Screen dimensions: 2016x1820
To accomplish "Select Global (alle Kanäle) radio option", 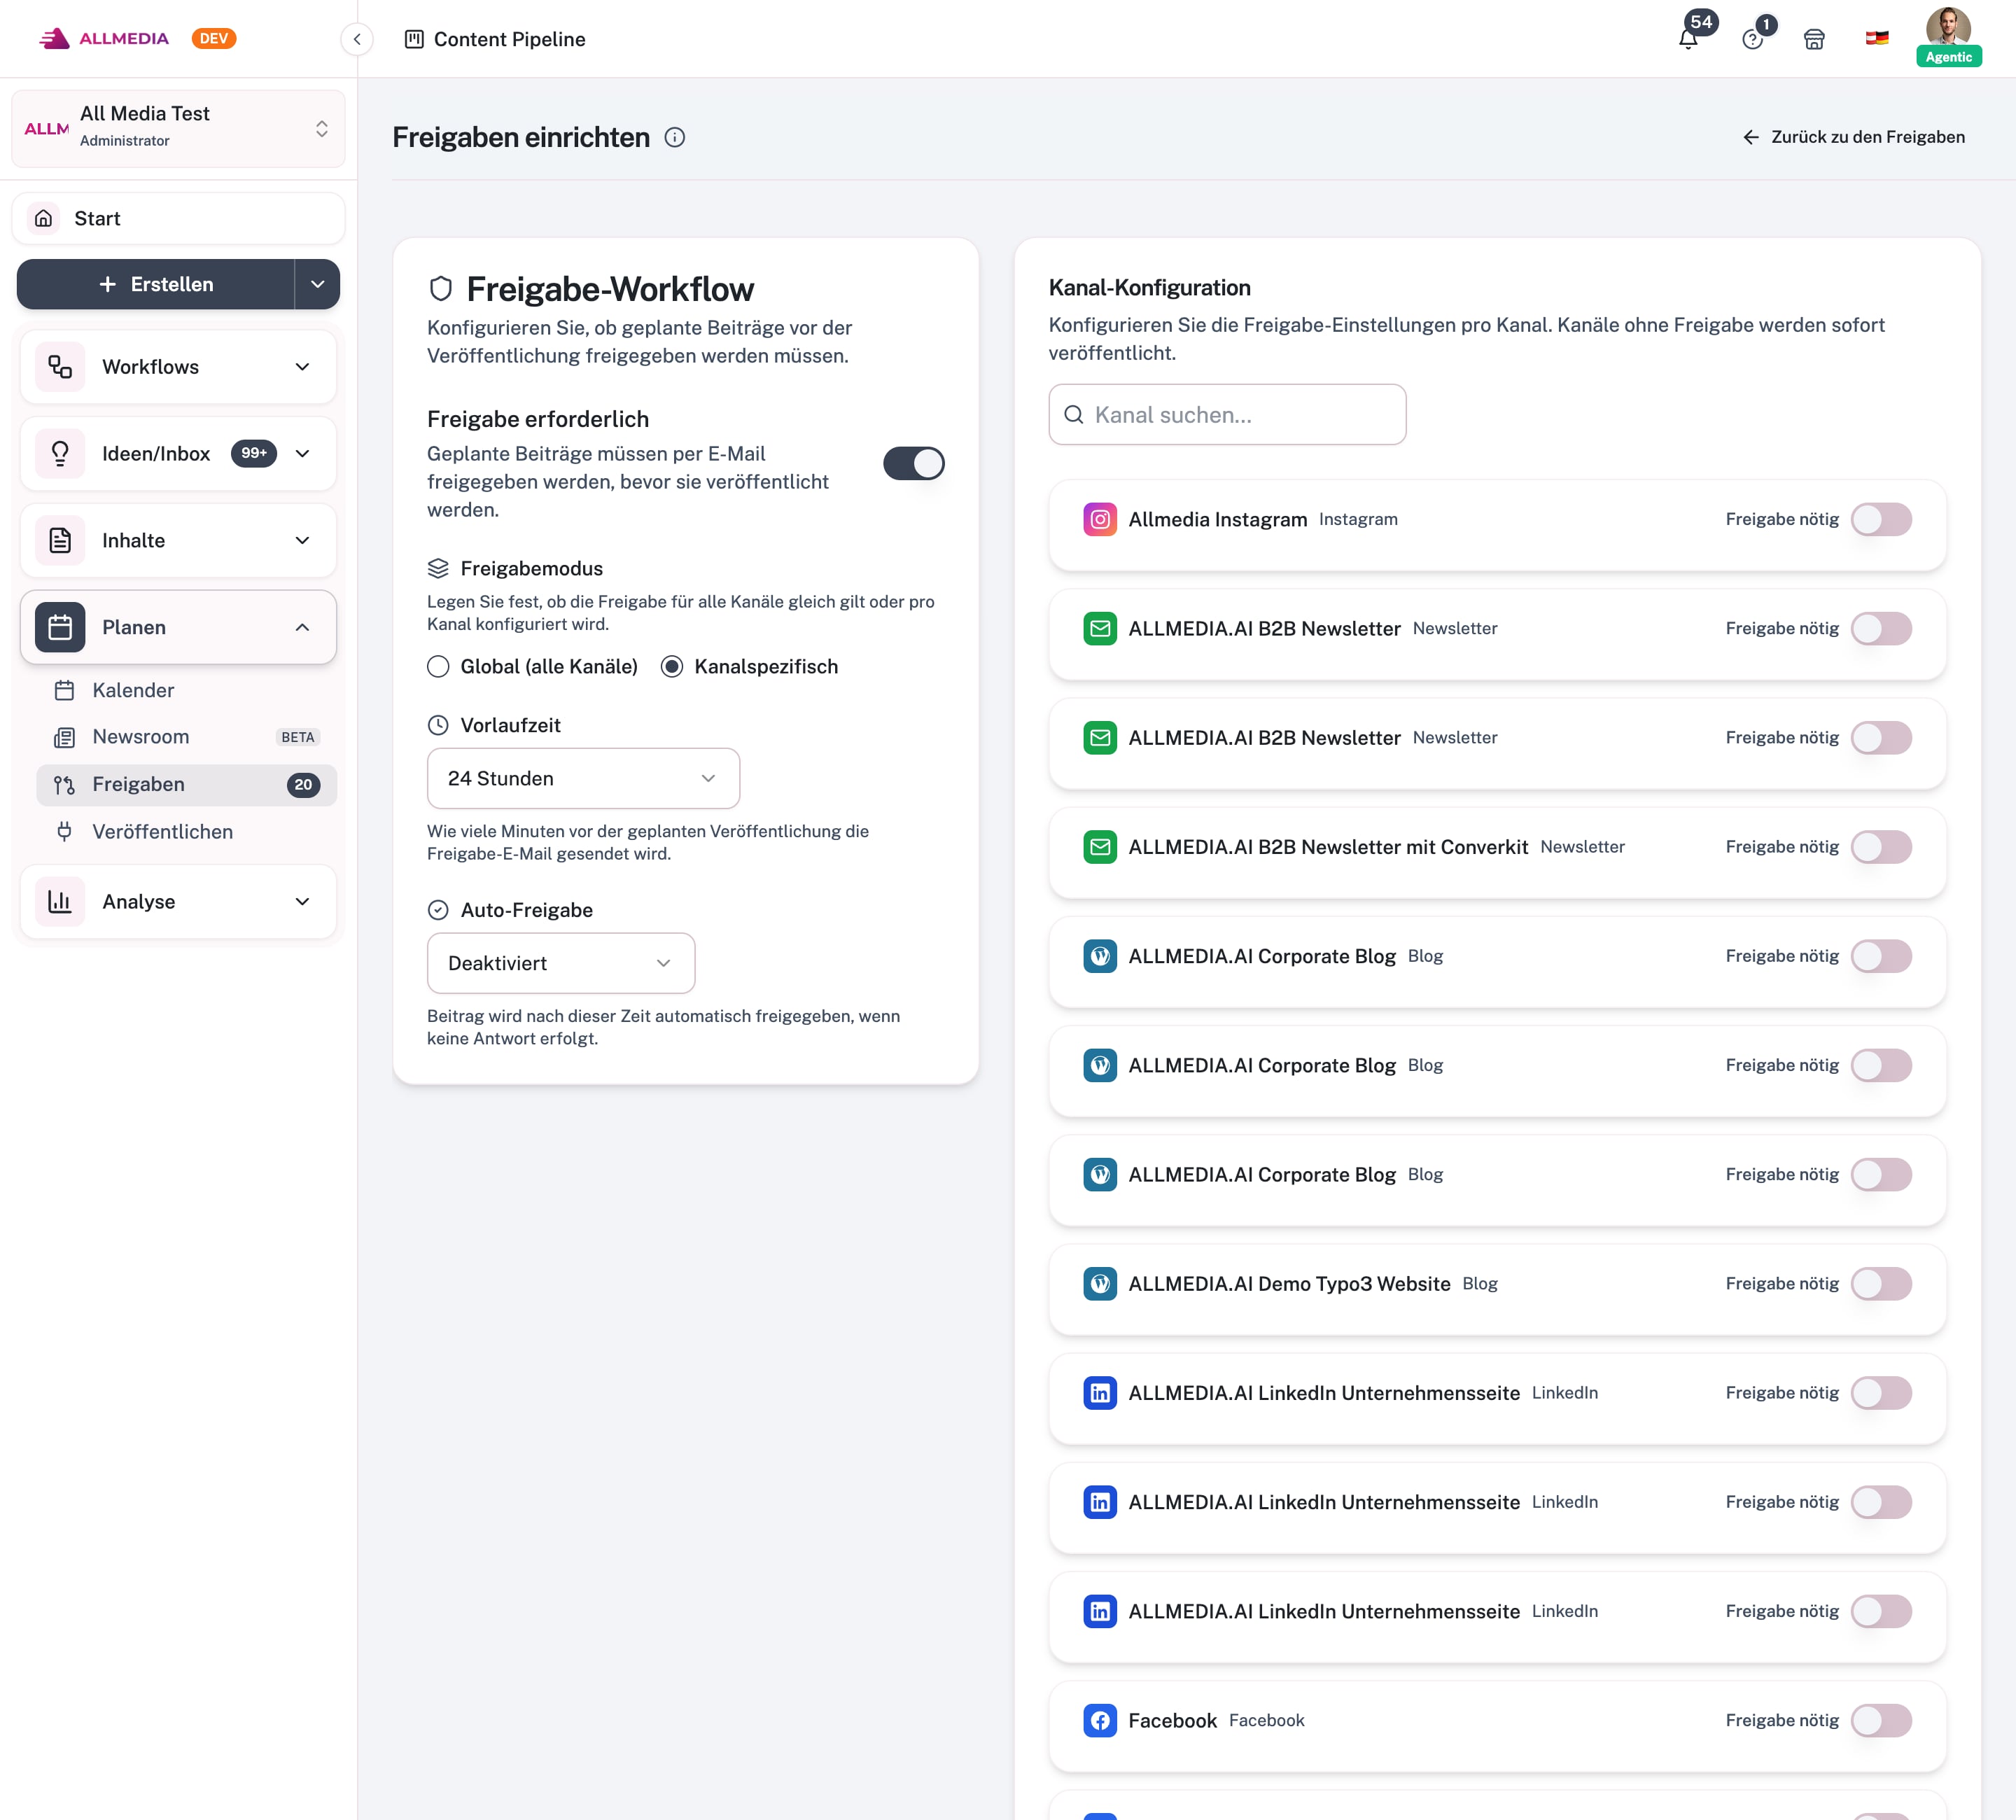I will pos(438,666).
